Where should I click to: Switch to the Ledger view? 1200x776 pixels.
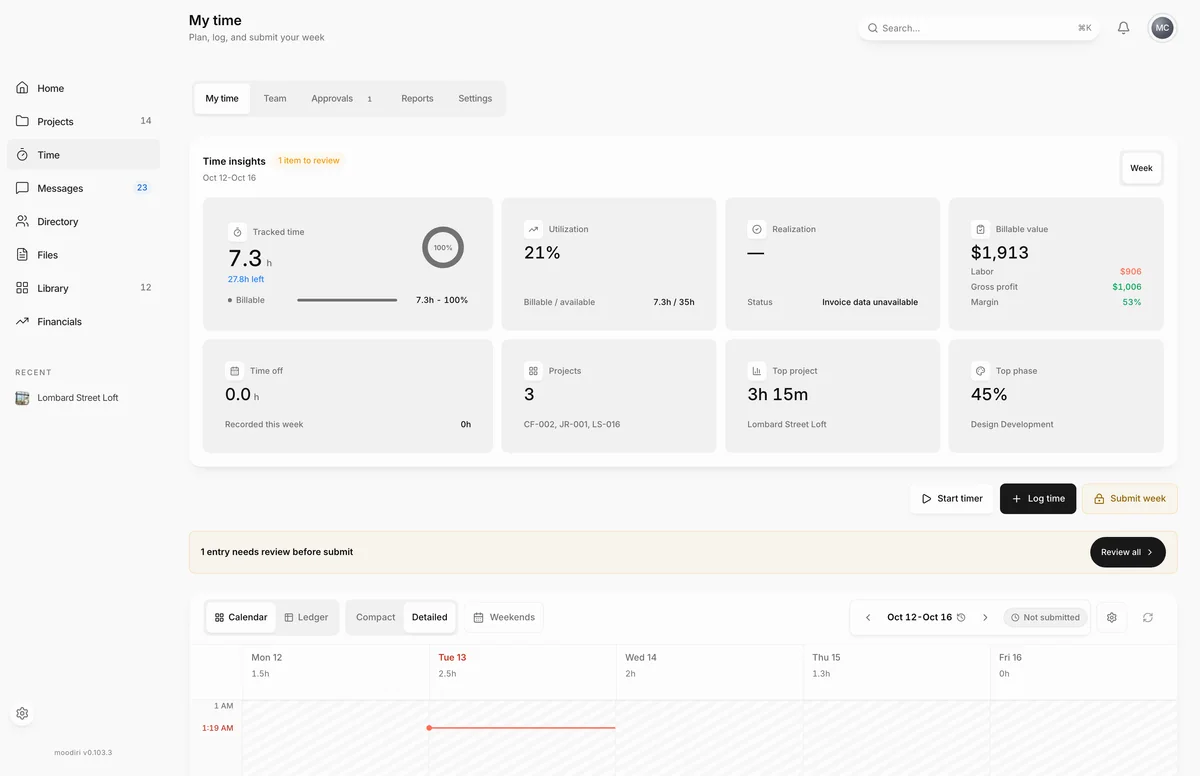tap(306, 618)
